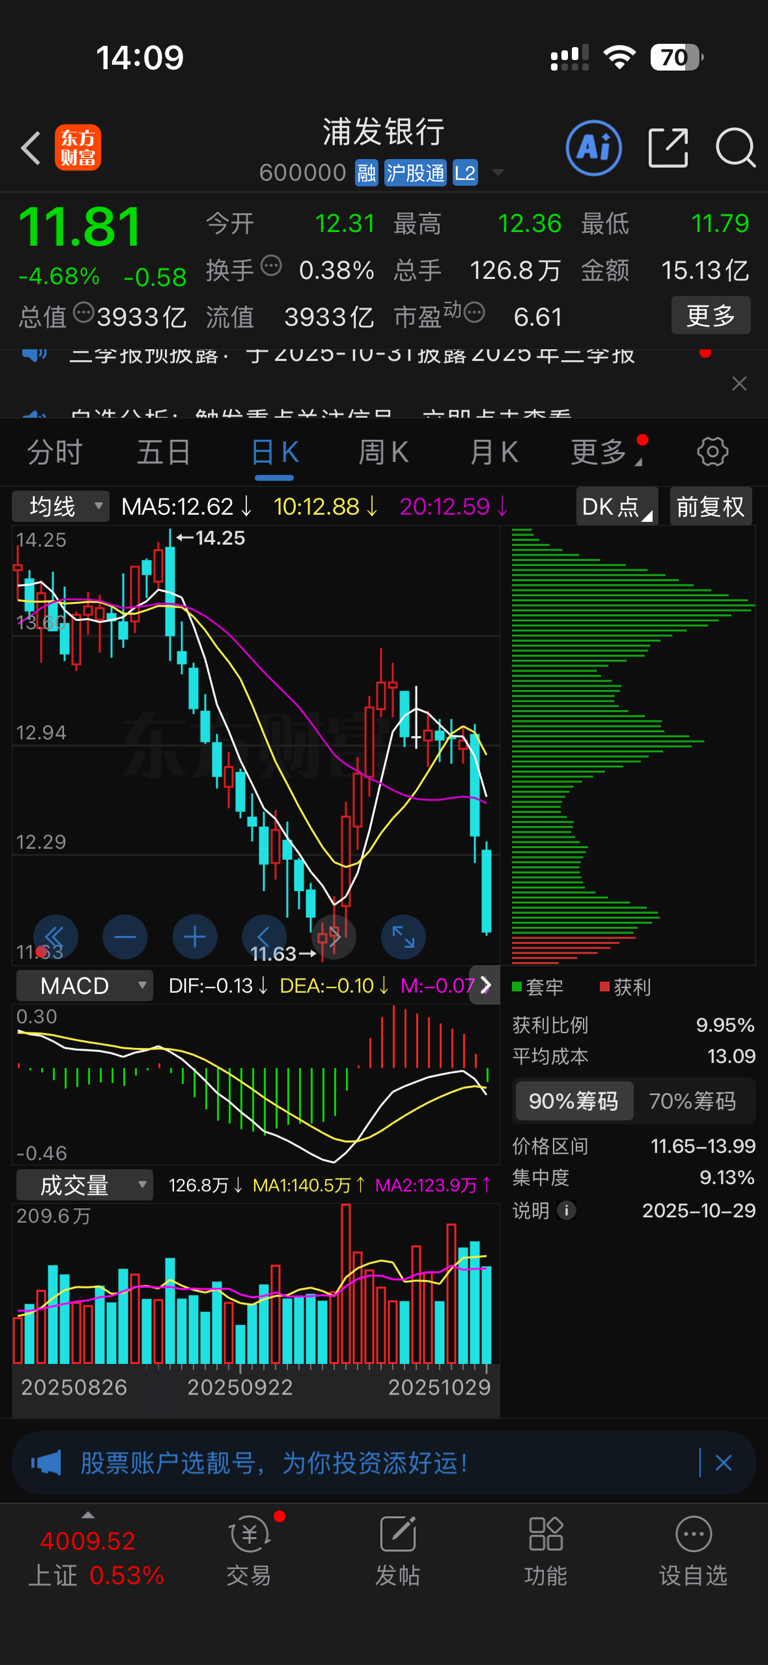Move chart right with arrow button

tap(333, 937)
